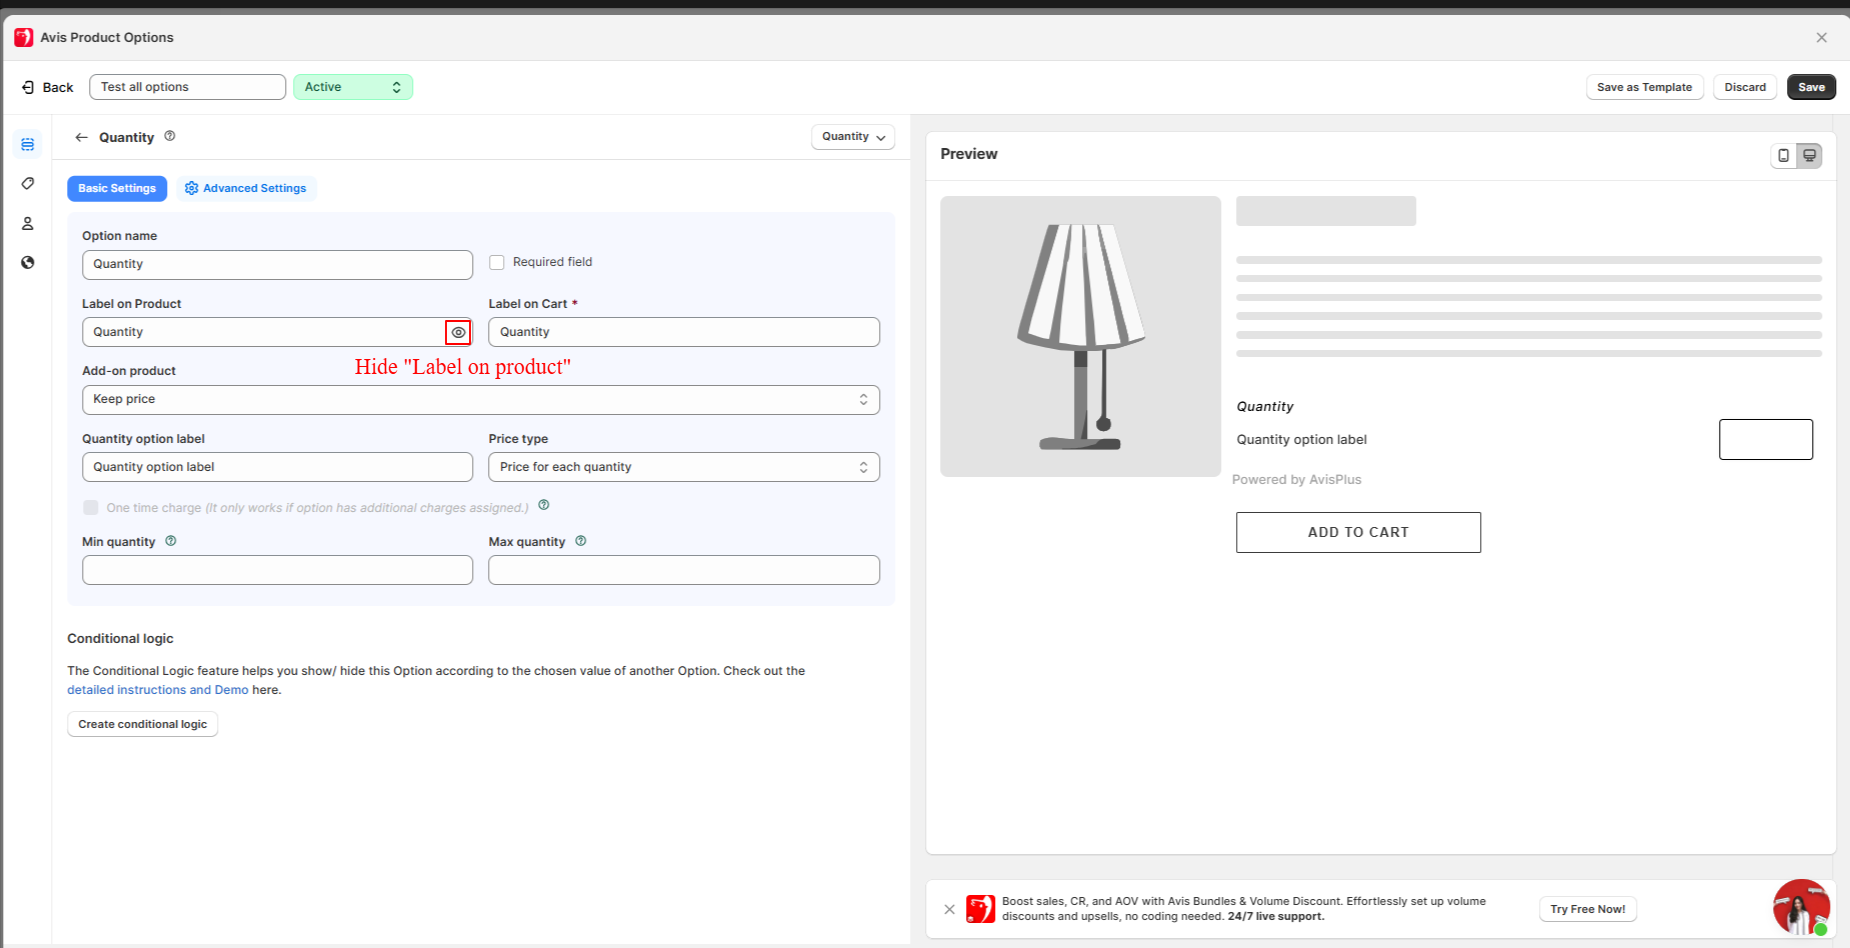Click help icon next to Max quantity
The image size is (1850, 948).
click(581, 541)
